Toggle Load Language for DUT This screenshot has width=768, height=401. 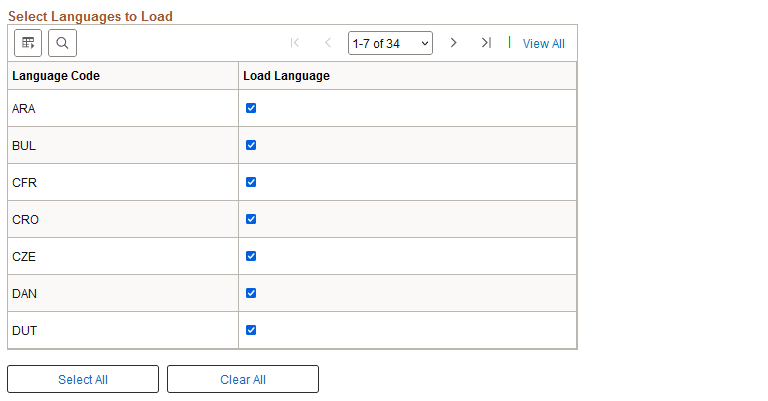251,330
